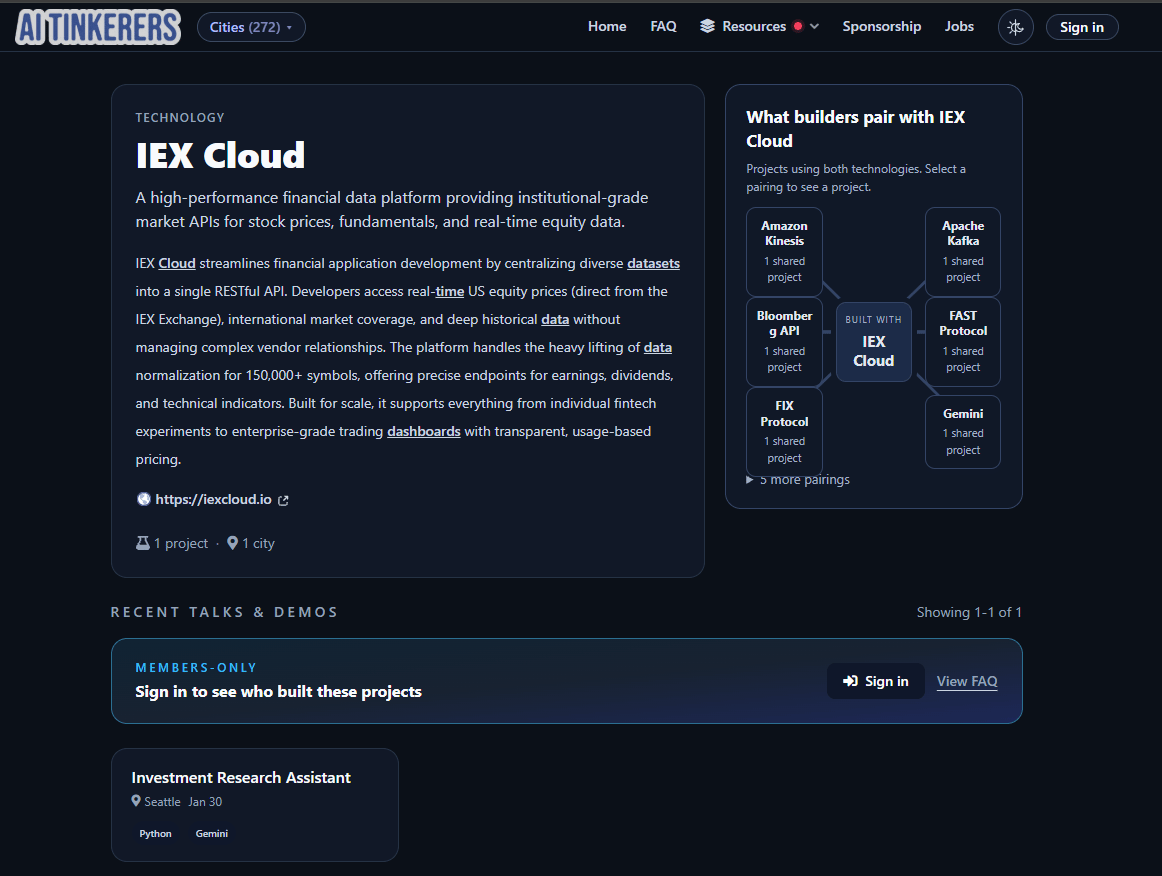The width and height of the screenshot is (1162, 876).
Task: Click the map pin icon next to 1 city
Action: pos(233,543)
